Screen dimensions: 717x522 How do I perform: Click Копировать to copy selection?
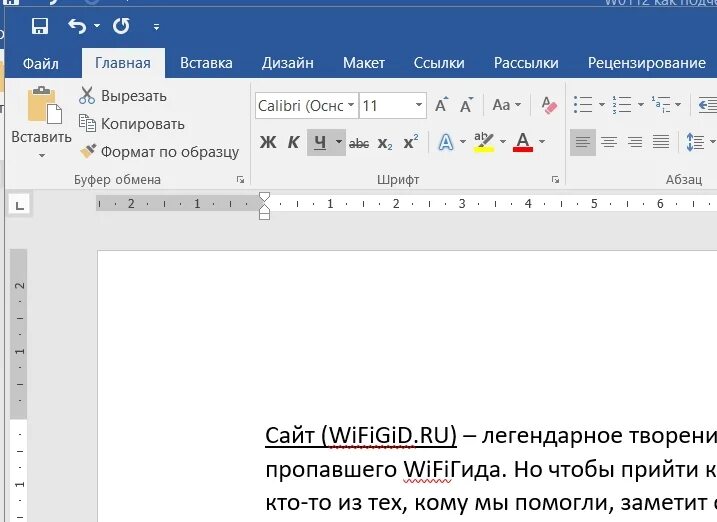coord(132,124)
